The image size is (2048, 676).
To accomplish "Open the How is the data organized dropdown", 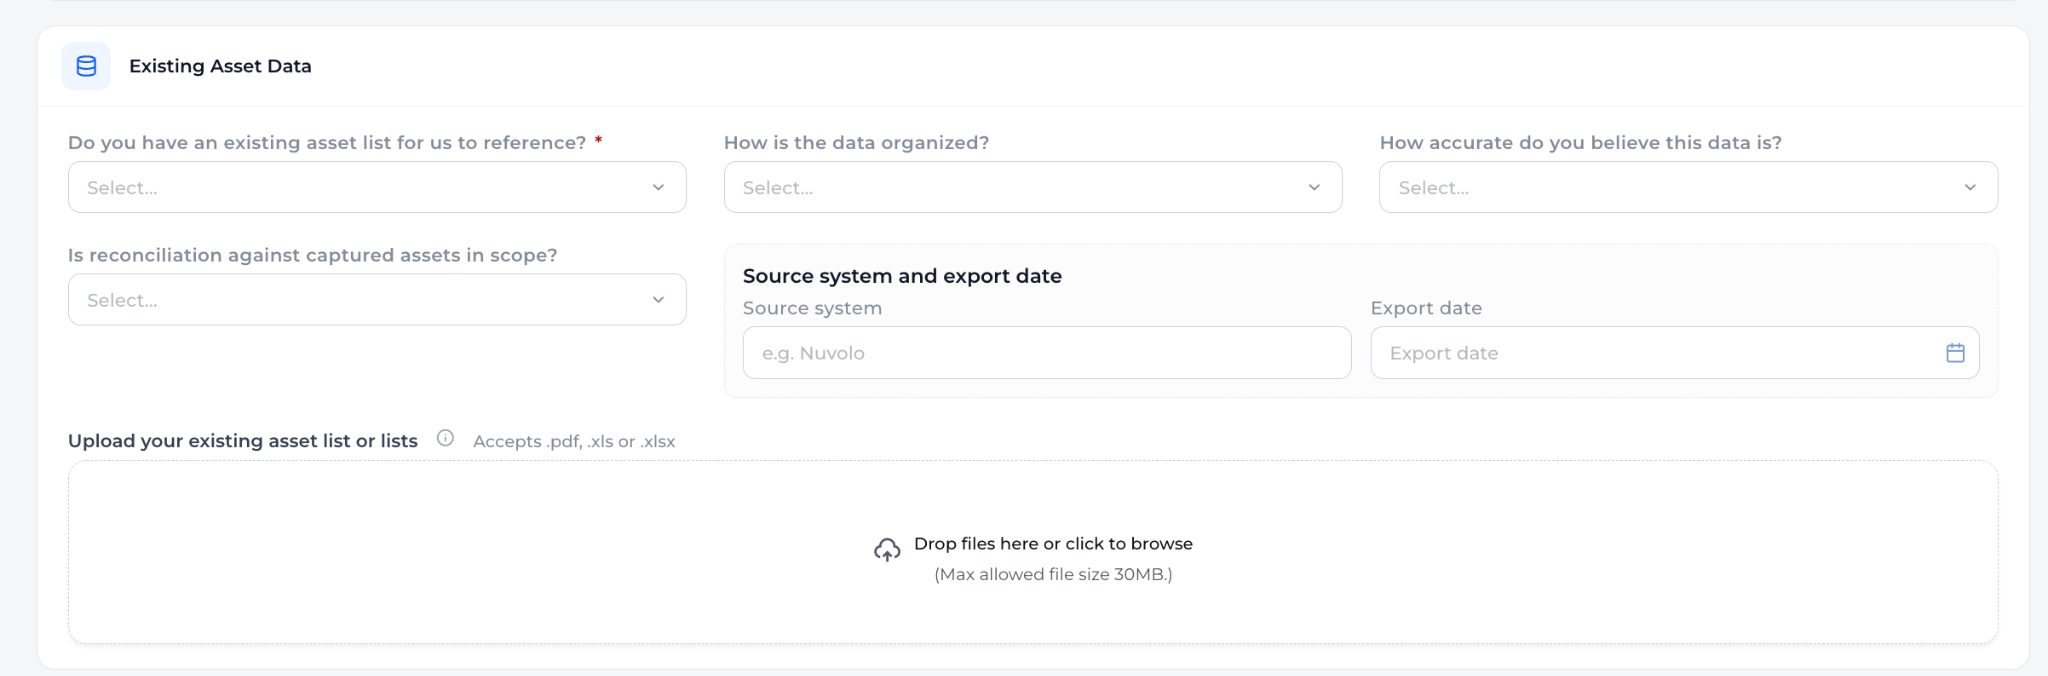I will 1033,187.
